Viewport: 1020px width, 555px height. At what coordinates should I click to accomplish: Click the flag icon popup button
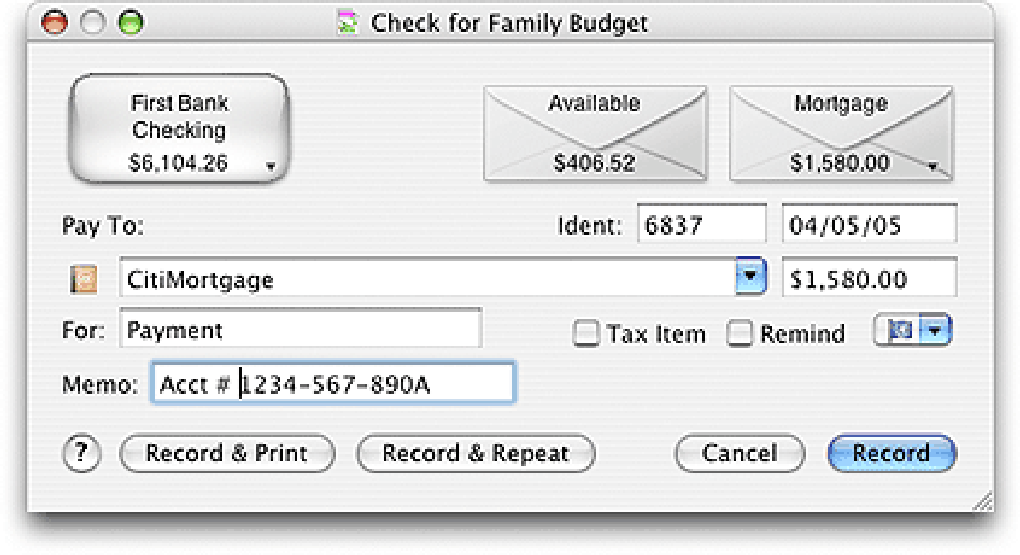click(x=898, y=331)
